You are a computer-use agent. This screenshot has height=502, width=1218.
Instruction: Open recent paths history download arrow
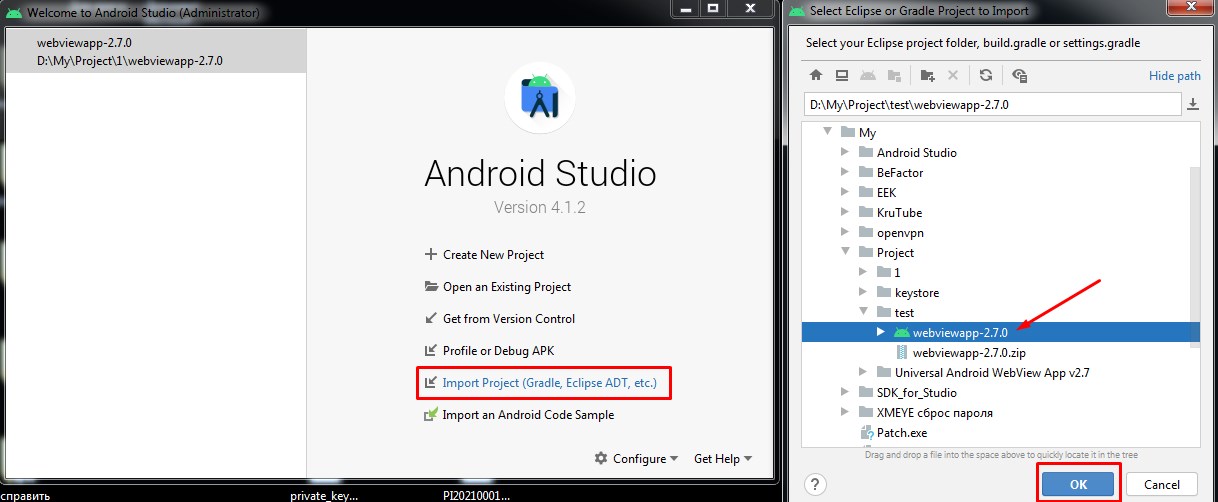1193,104
